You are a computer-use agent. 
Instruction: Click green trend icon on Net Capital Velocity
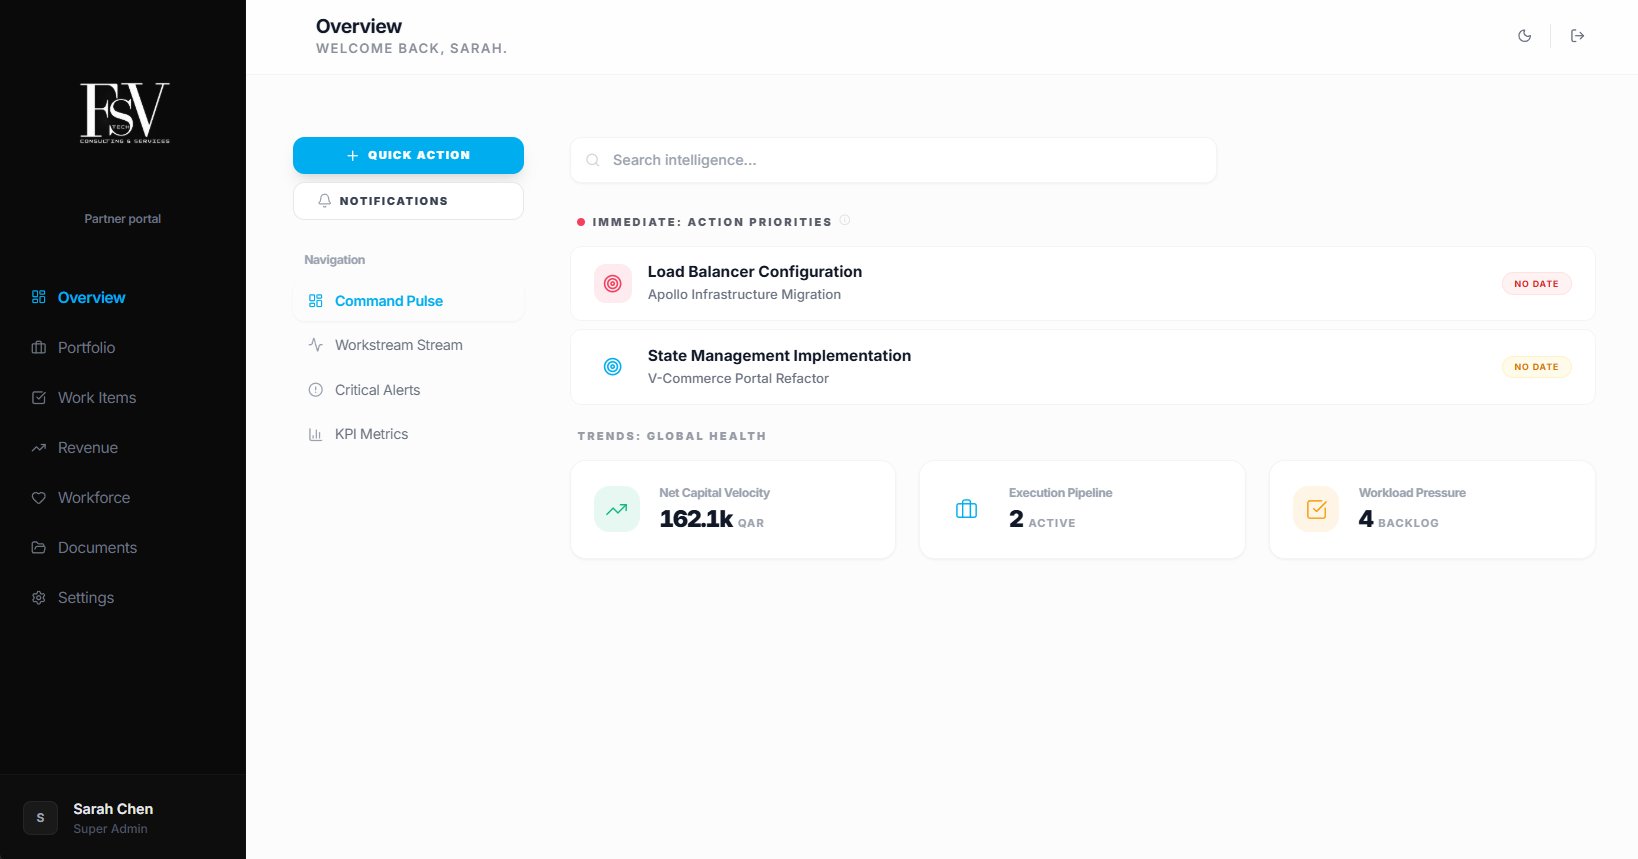tap(617, 509)
